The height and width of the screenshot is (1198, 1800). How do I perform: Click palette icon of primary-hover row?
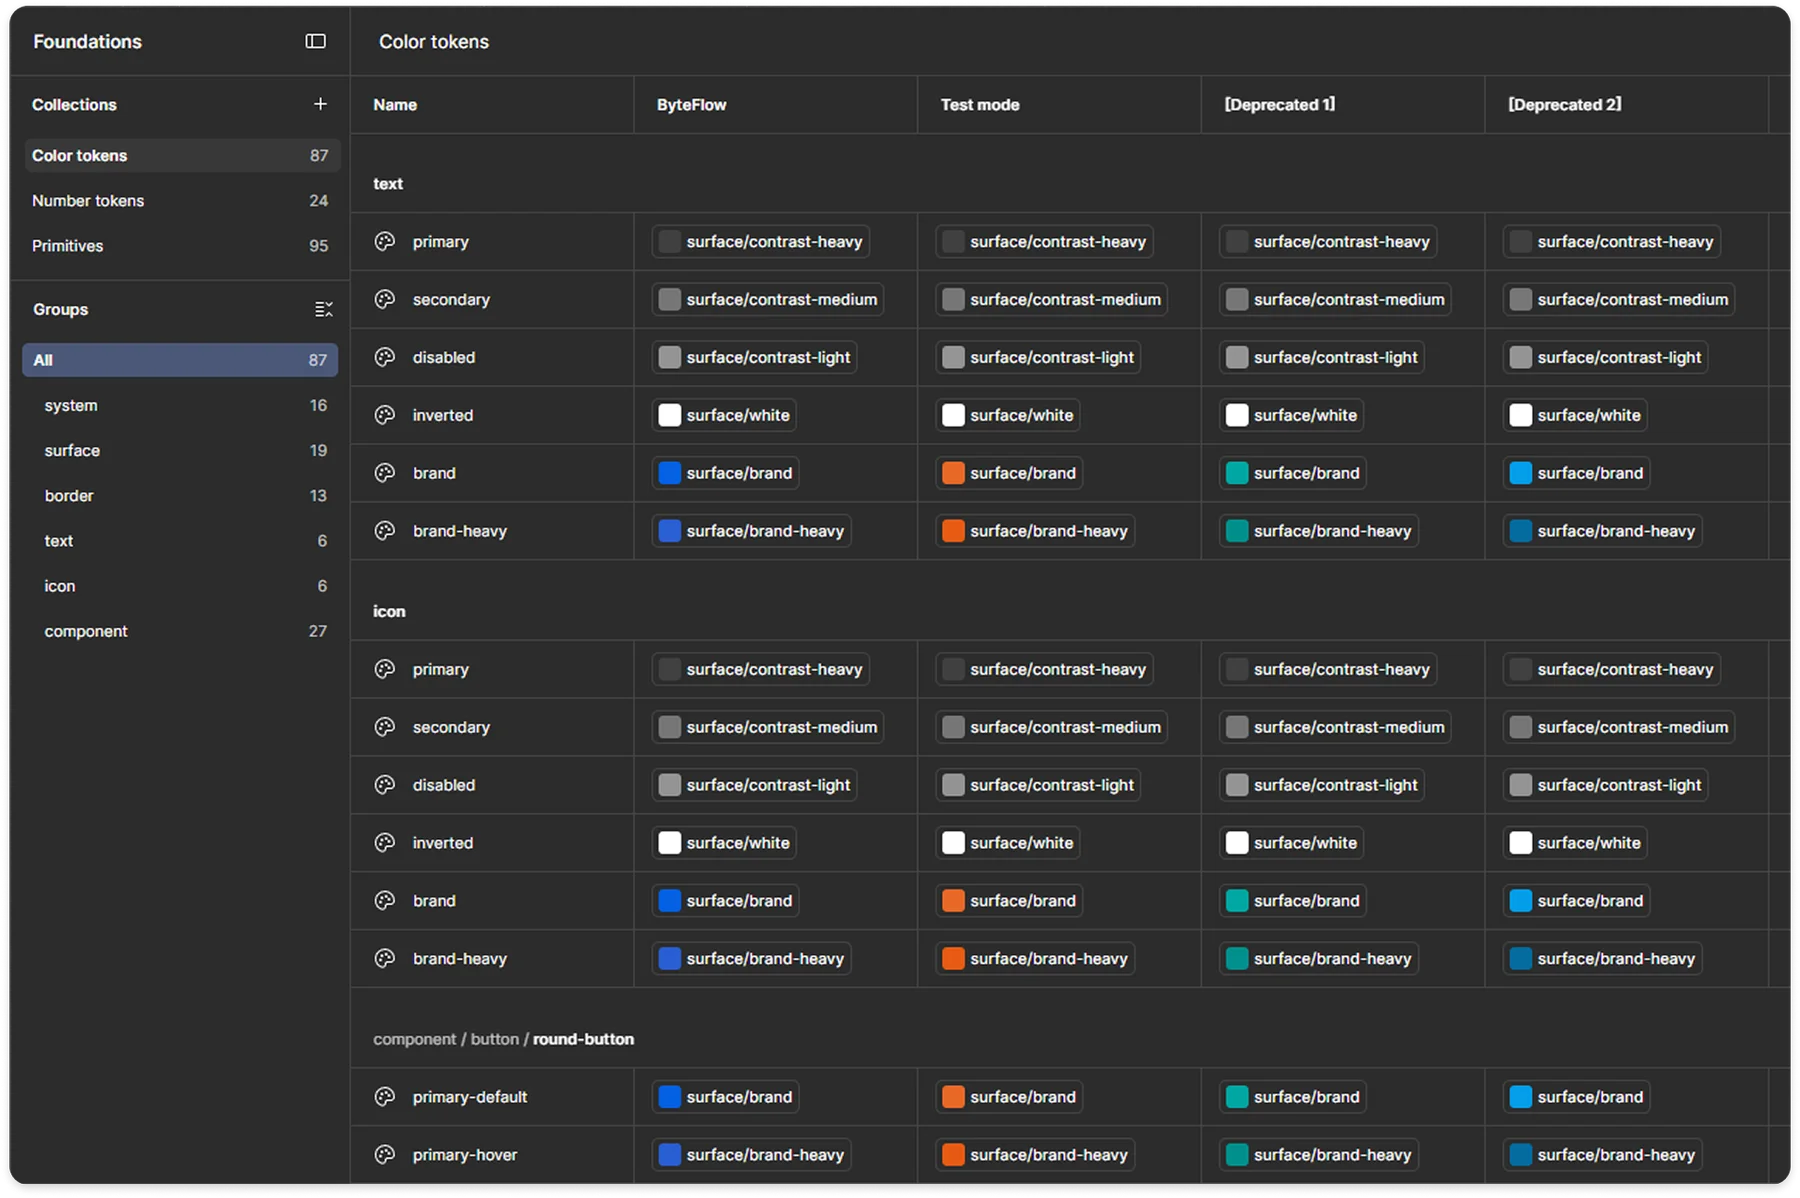click(385, 1155)
